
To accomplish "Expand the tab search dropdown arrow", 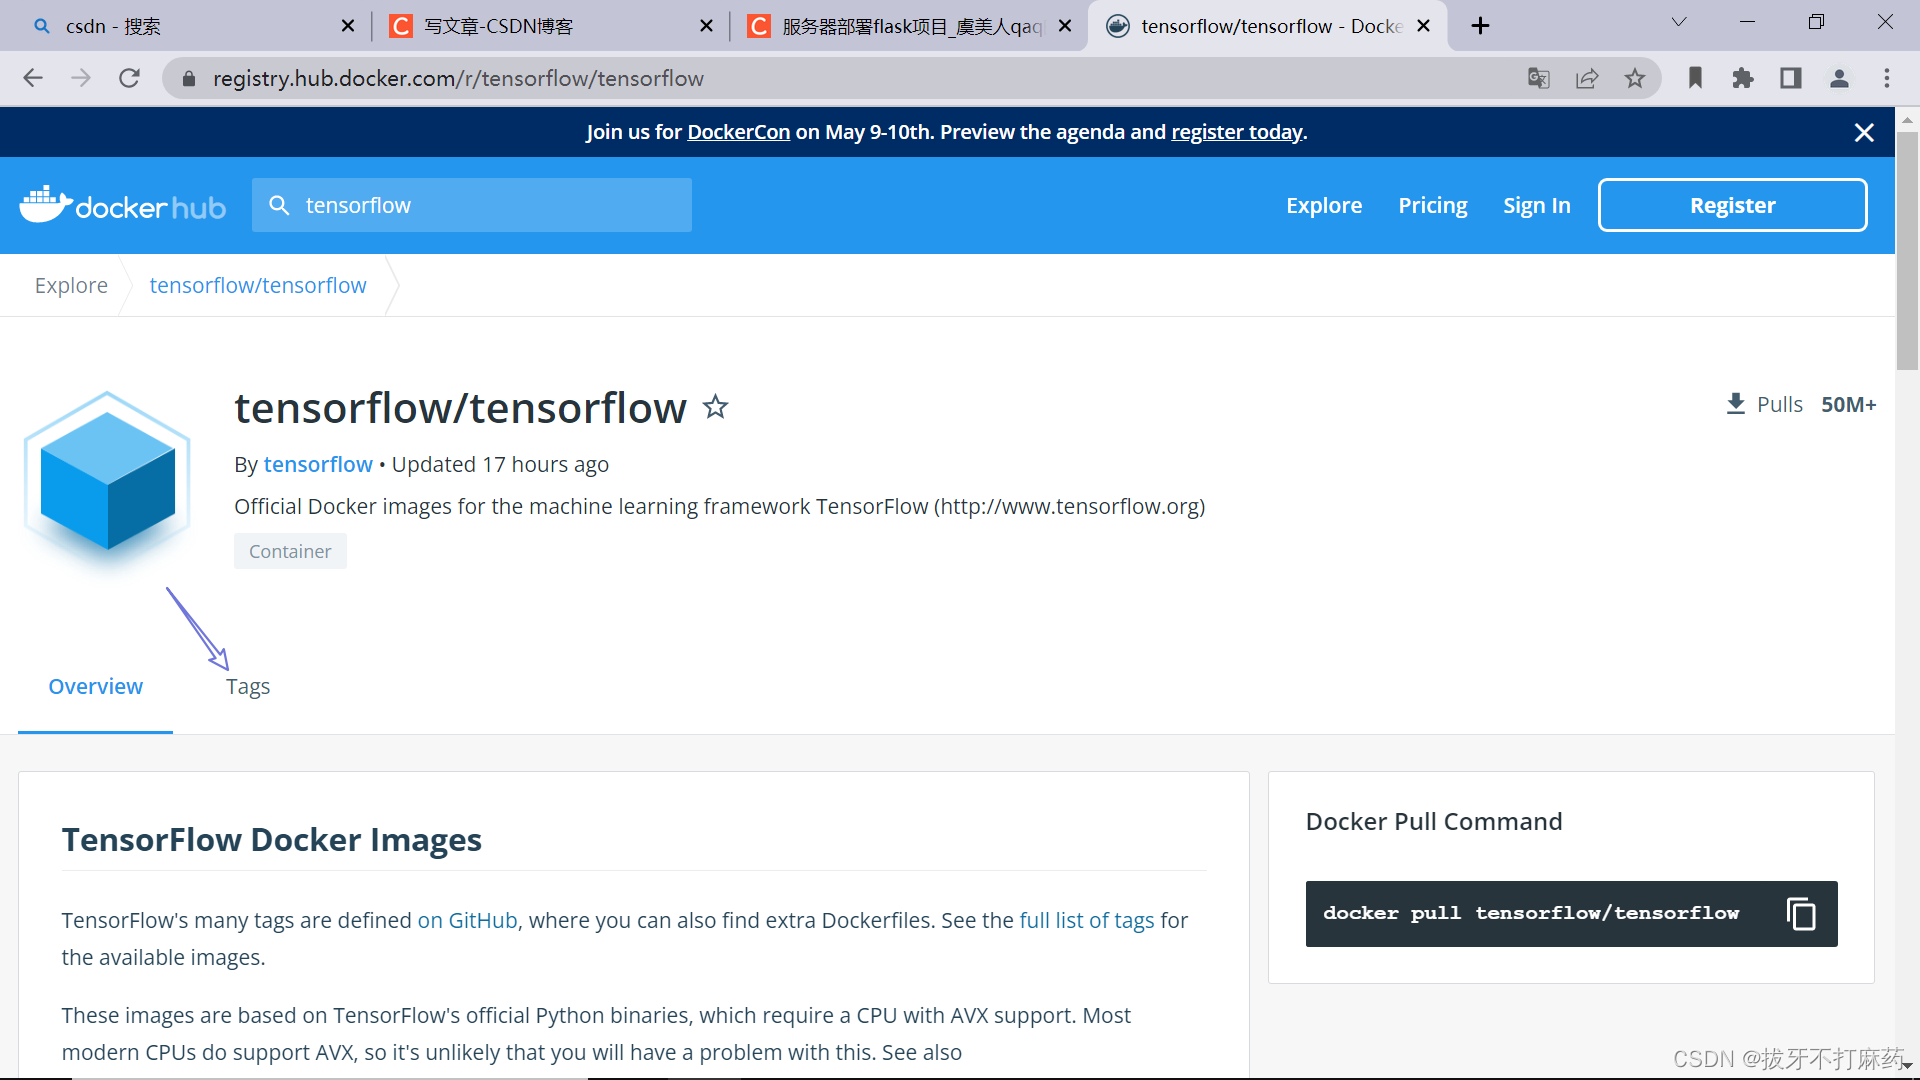I will click(1679, 23).
